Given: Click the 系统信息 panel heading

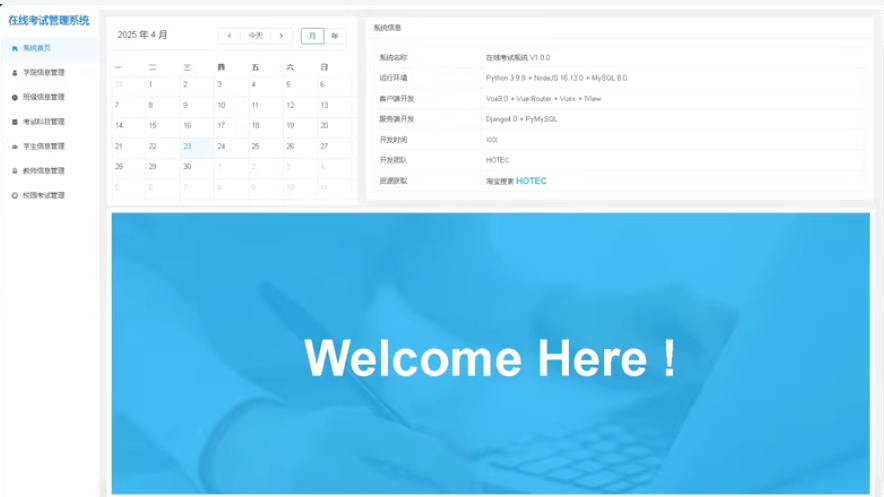Looking at the screenshot, I should coord(387,28).
